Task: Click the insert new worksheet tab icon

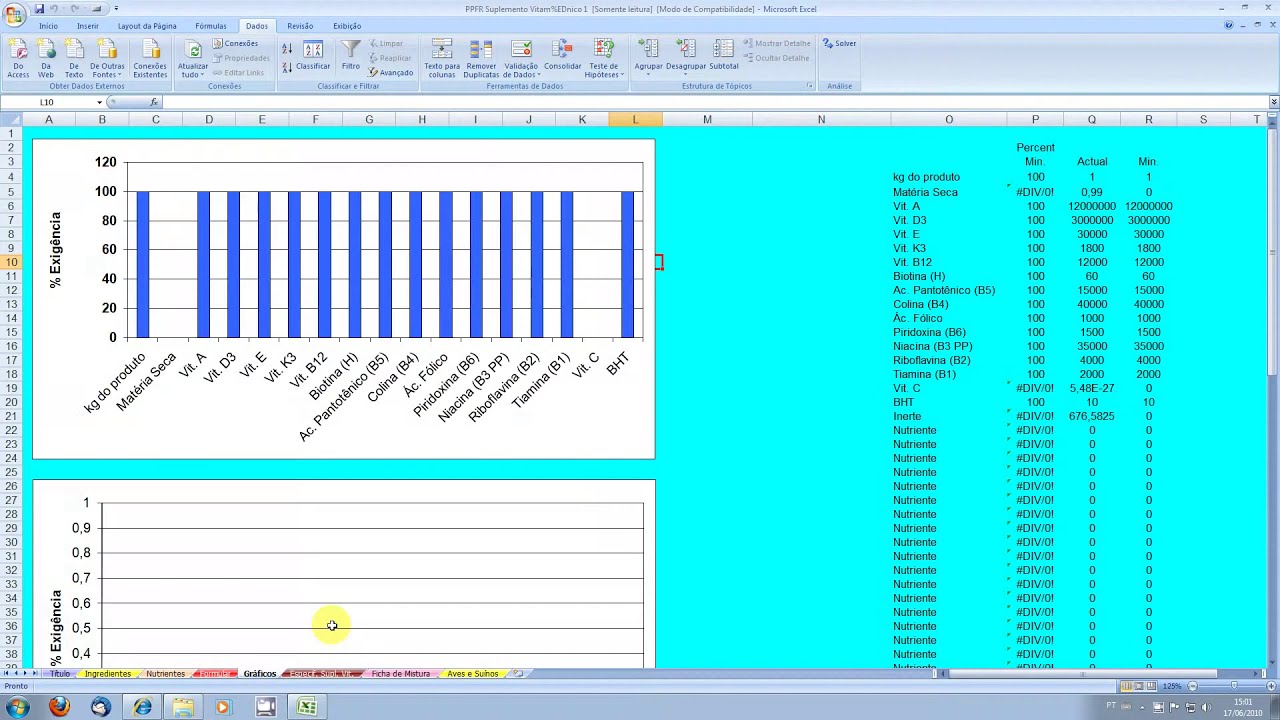Action: pyautogui.click(x=518, y=674)
